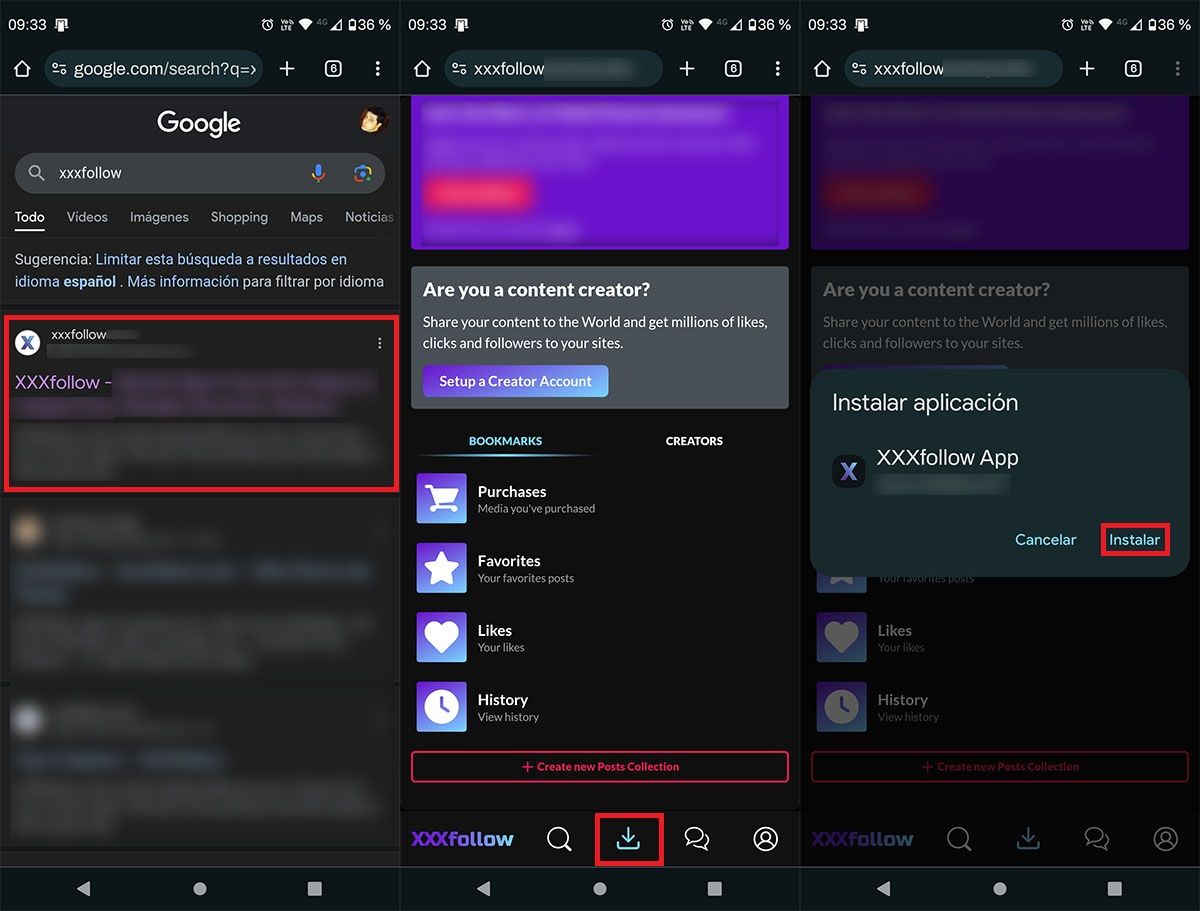Tap the tab switcher showing 6 tabs
The width and height of the screenshot is (1200, 911).
coord(333,68)
